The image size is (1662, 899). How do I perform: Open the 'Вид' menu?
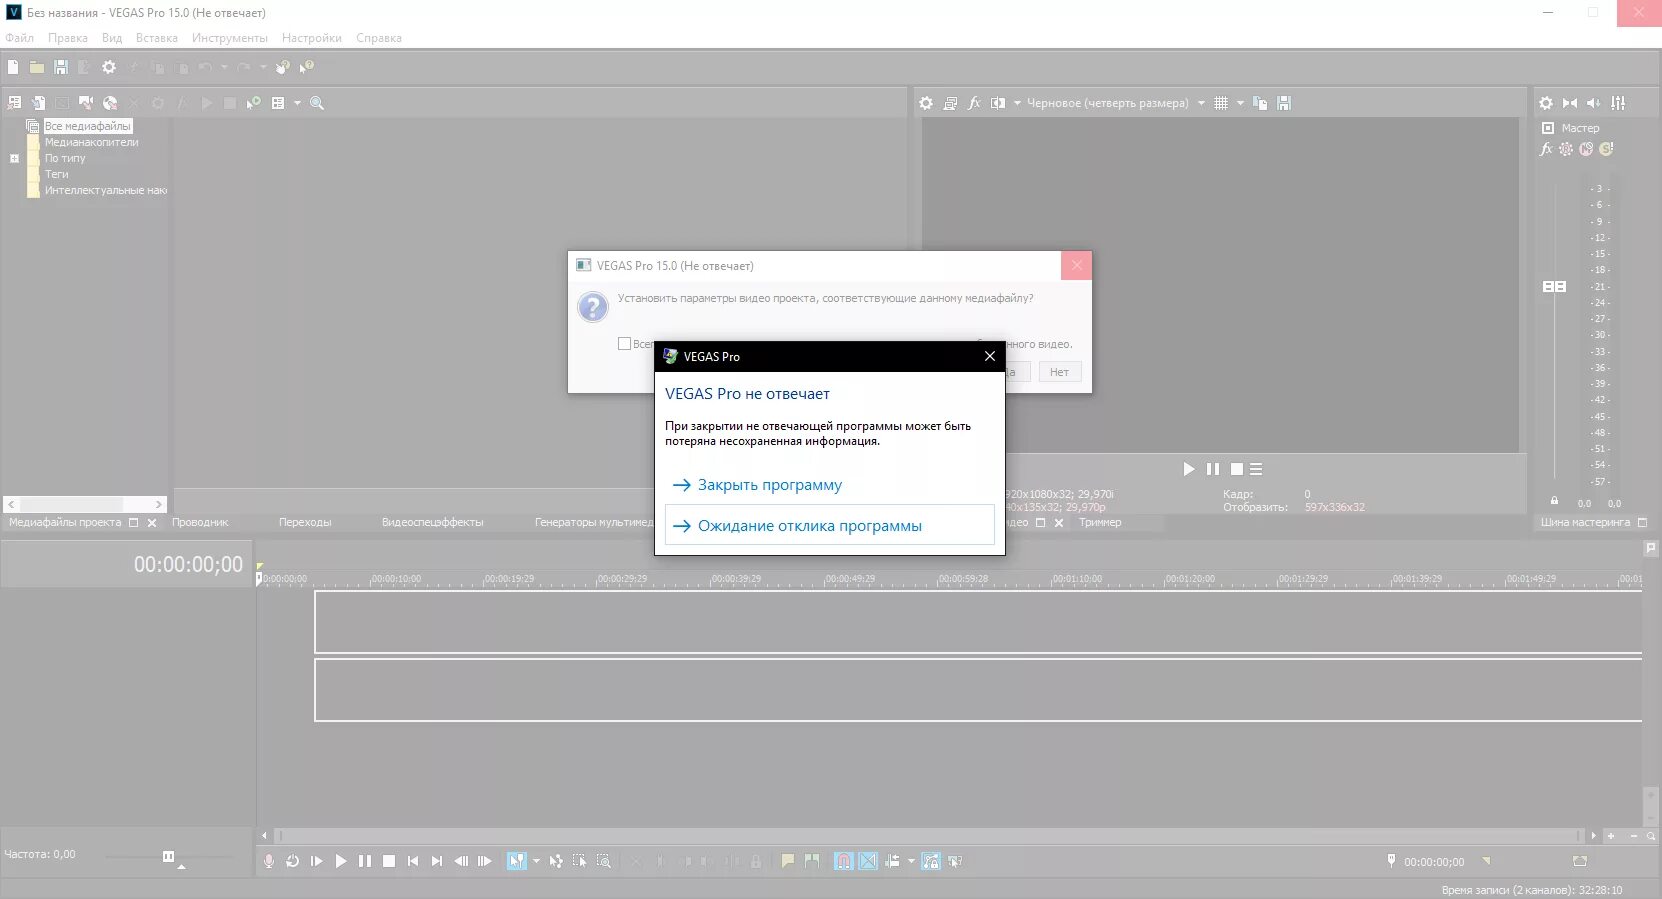click(112, 38)
